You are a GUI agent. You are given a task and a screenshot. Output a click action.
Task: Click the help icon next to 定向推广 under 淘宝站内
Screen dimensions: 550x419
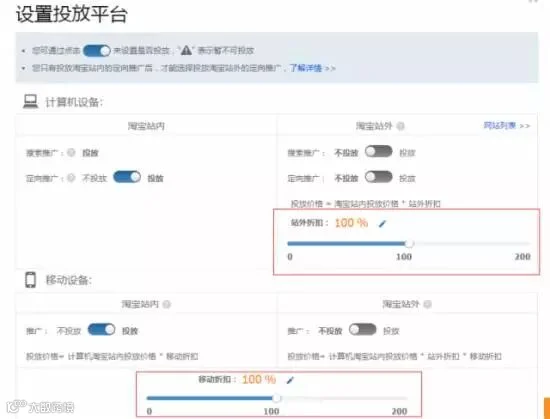[71, 178]
